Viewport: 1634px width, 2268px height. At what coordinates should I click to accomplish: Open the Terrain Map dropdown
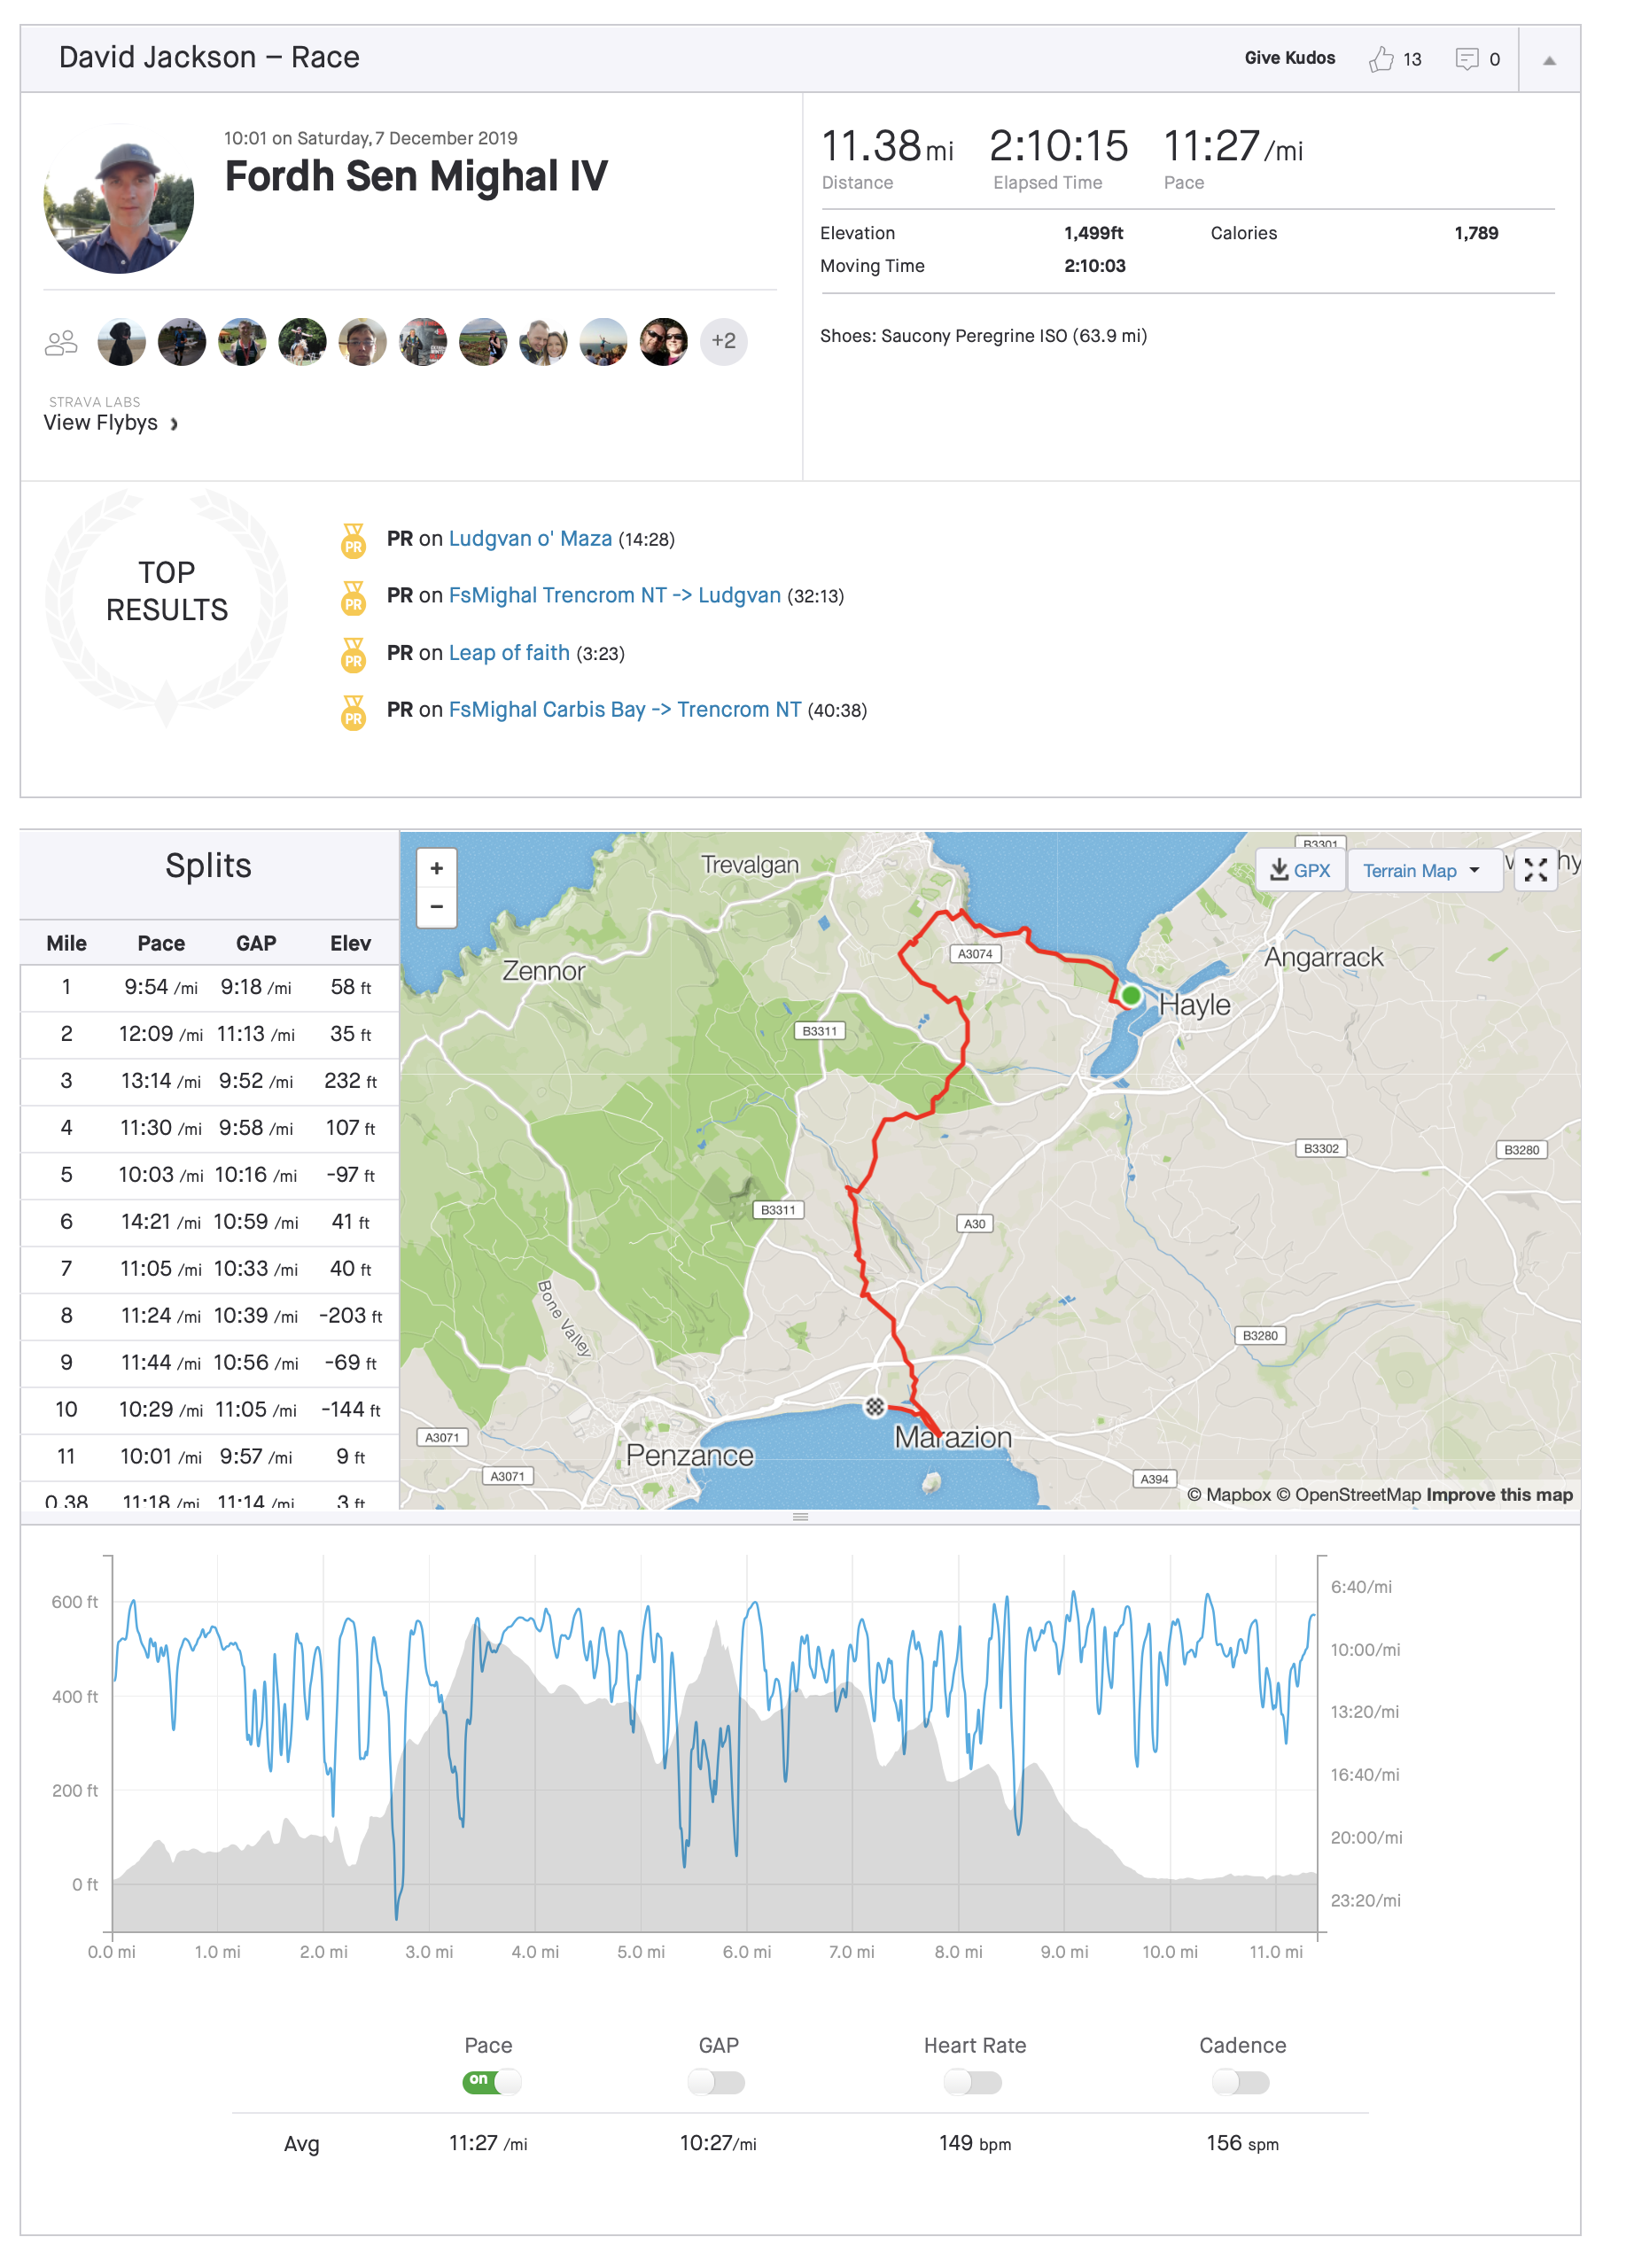tap(1421, 870)
